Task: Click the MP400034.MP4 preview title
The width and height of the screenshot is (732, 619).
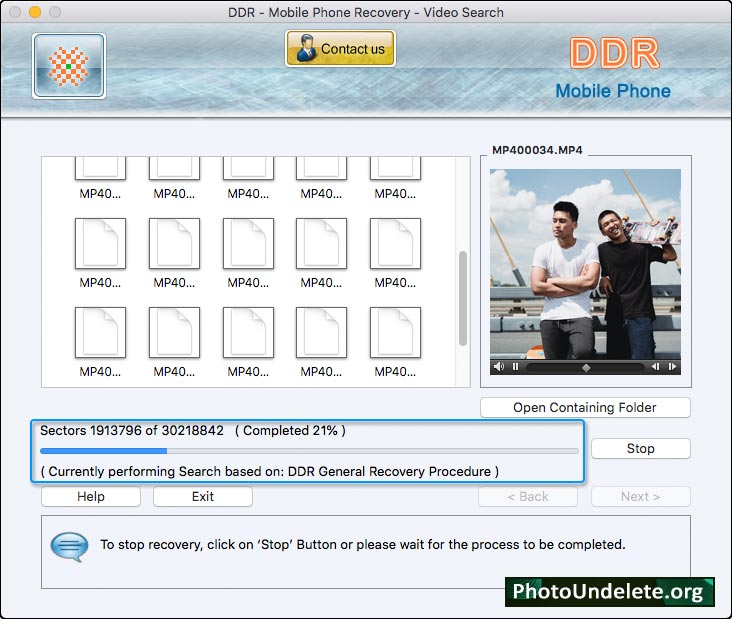Action: pos(537,150)
